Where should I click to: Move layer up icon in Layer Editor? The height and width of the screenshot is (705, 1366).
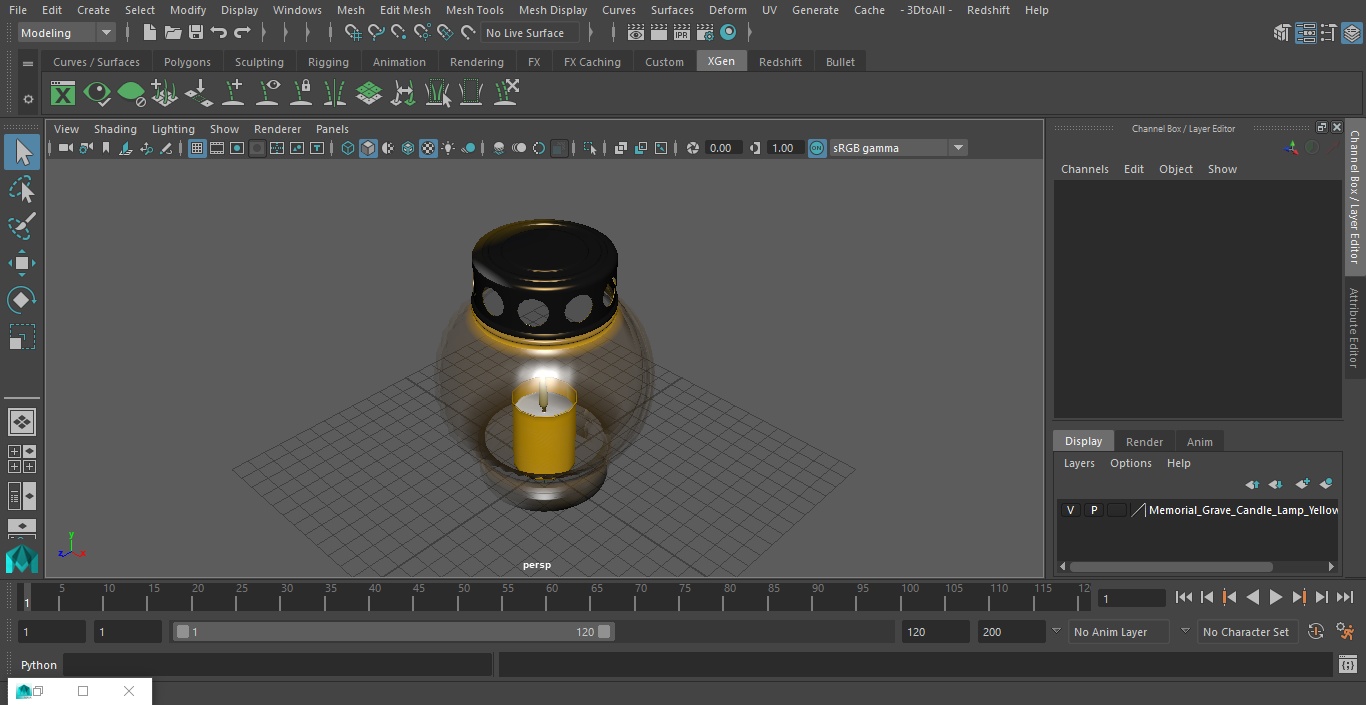pyautogui.click(x=1252, y=484)
